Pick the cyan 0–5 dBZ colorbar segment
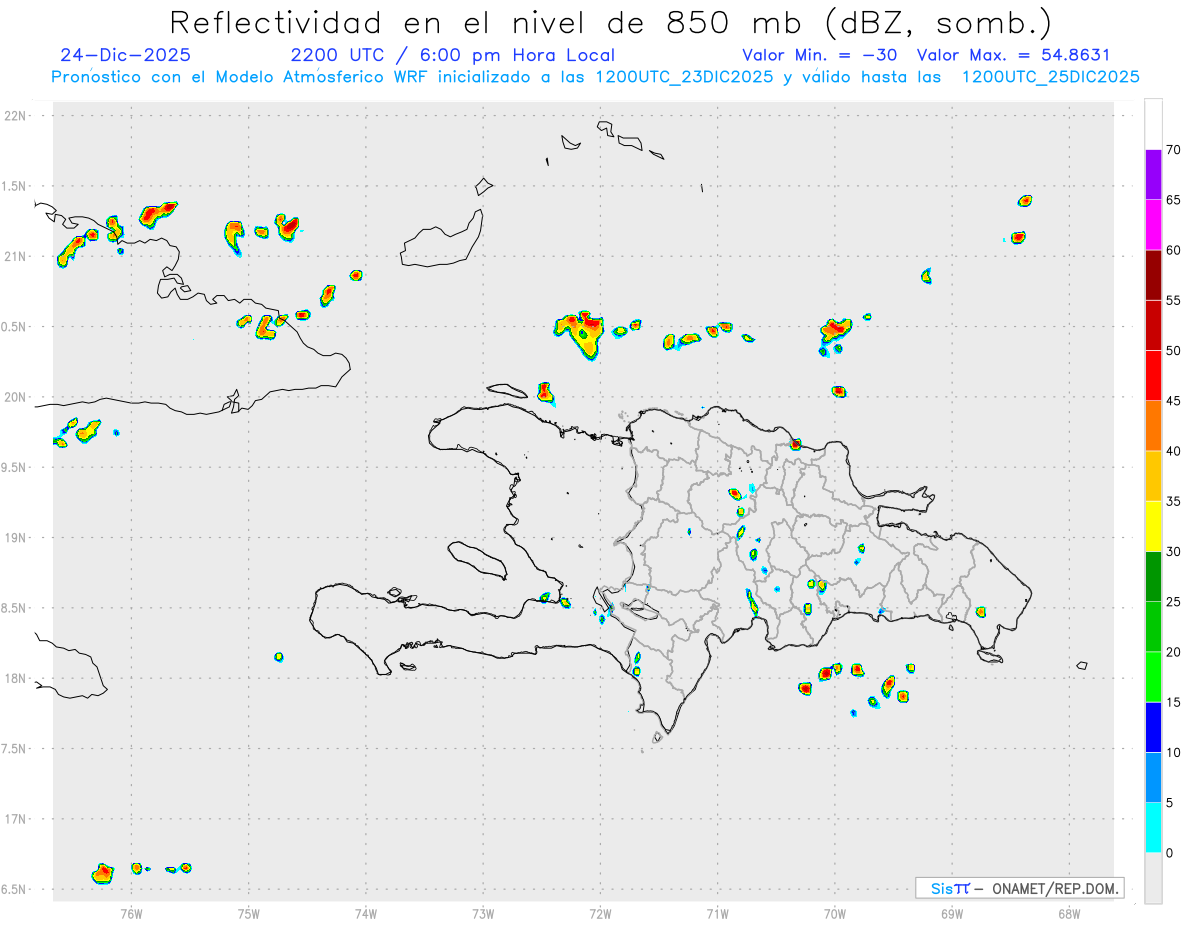 click(1153, 828)
